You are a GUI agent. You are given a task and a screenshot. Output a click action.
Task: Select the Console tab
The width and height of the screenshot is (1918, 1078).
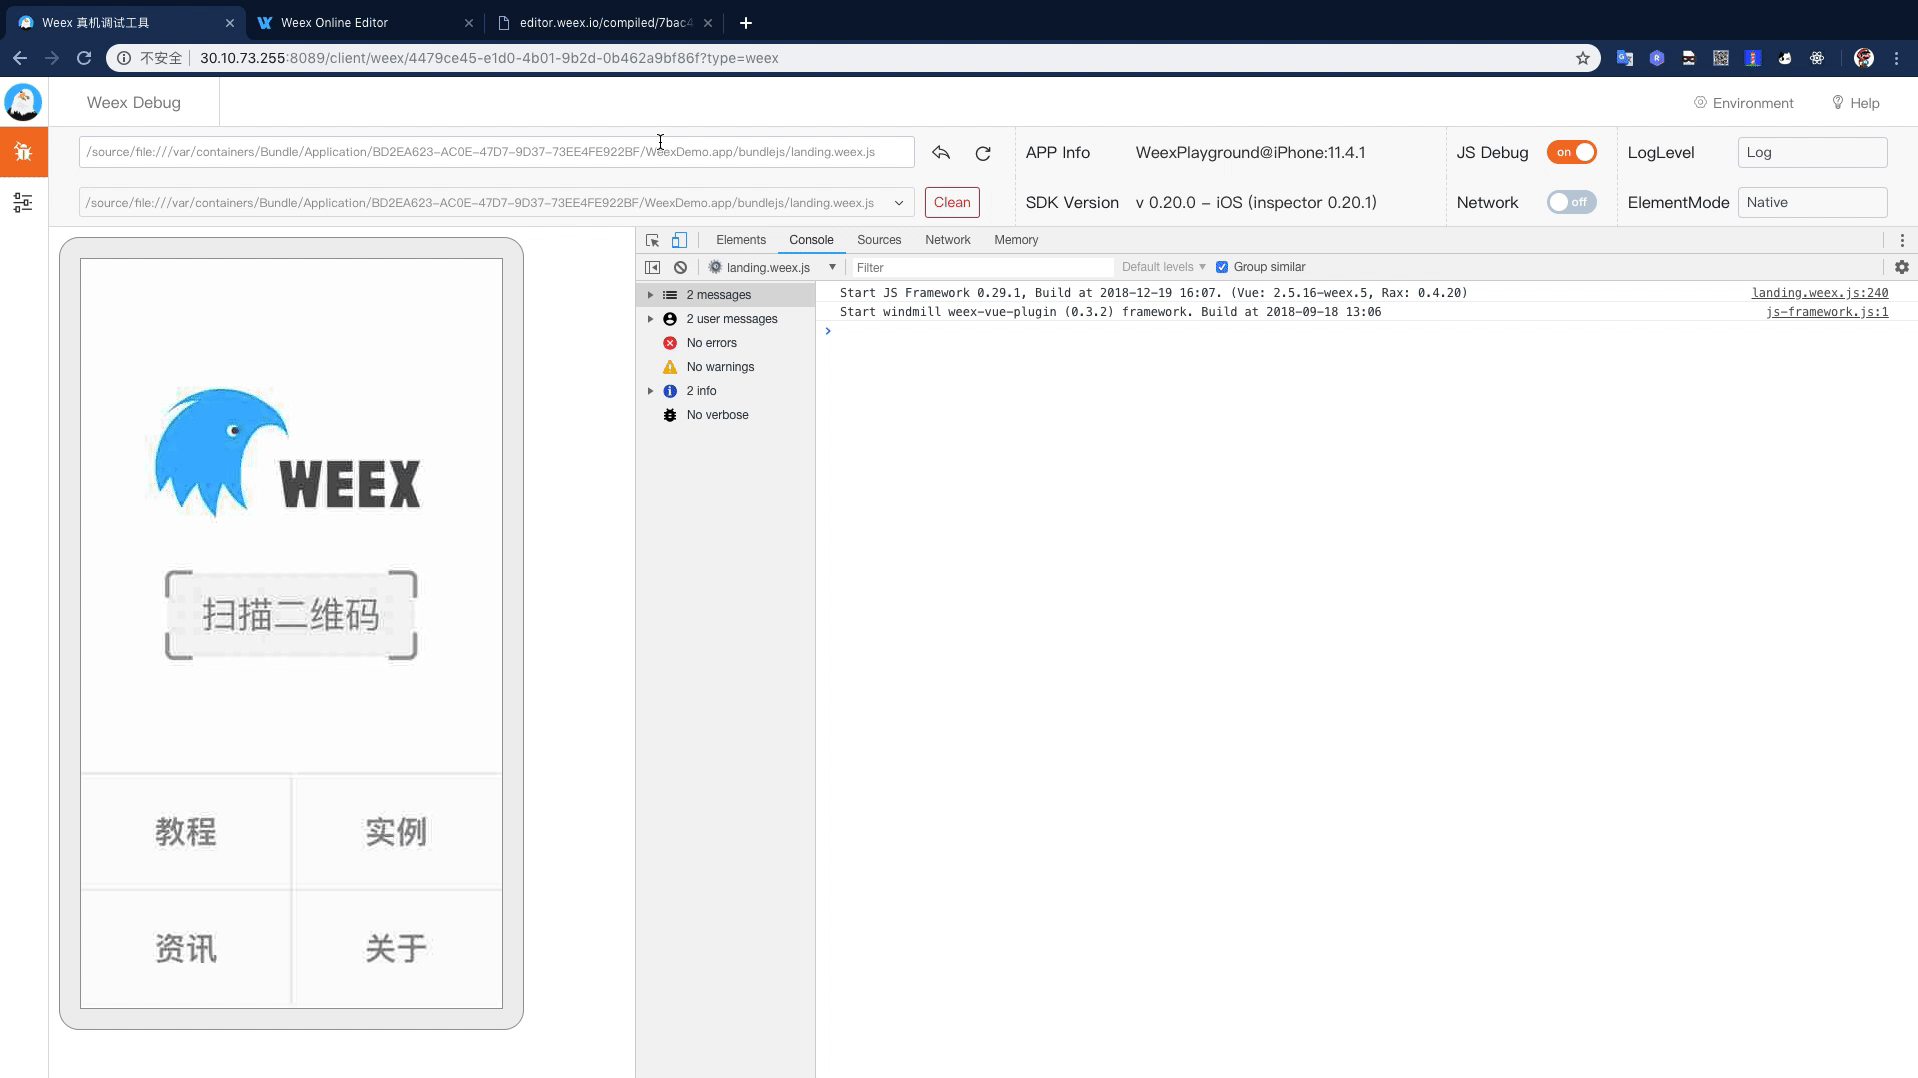coord(811,240)
